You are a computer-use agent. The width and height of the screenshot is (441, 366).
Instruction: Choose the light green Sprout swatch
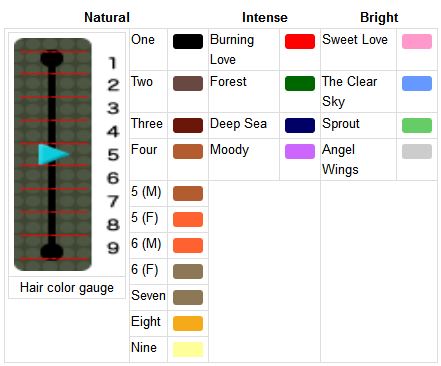click(417, 126)
